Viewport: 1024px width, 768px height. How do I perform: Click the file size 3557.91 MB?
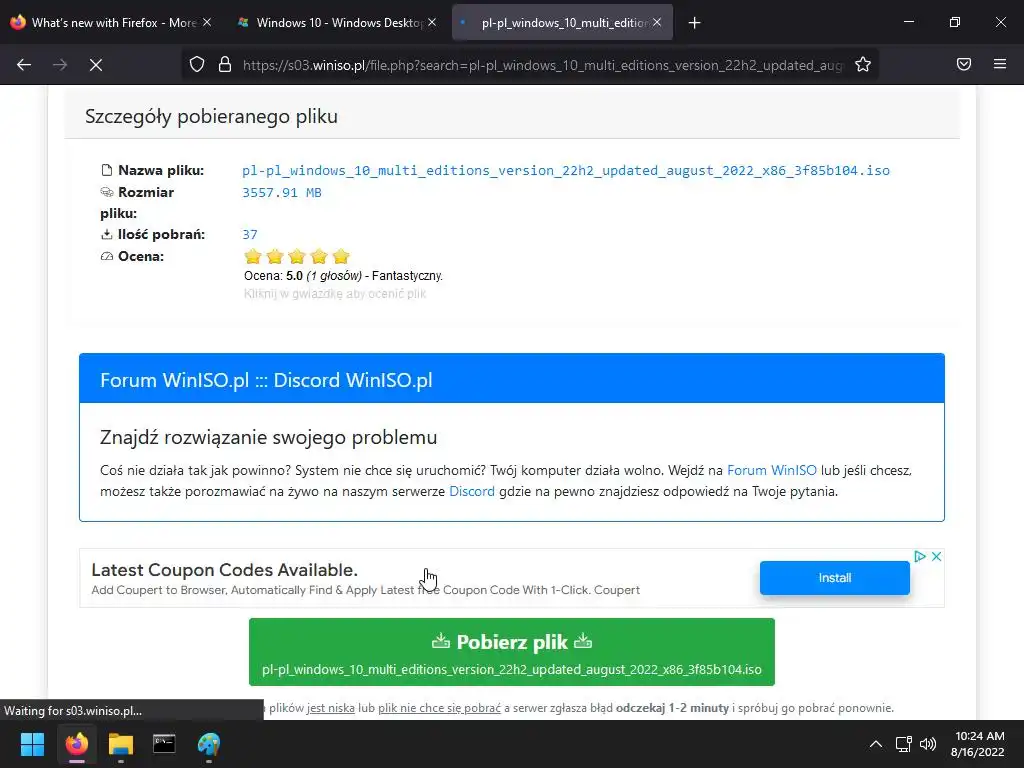pyautogui.click(x=282, y=193)
